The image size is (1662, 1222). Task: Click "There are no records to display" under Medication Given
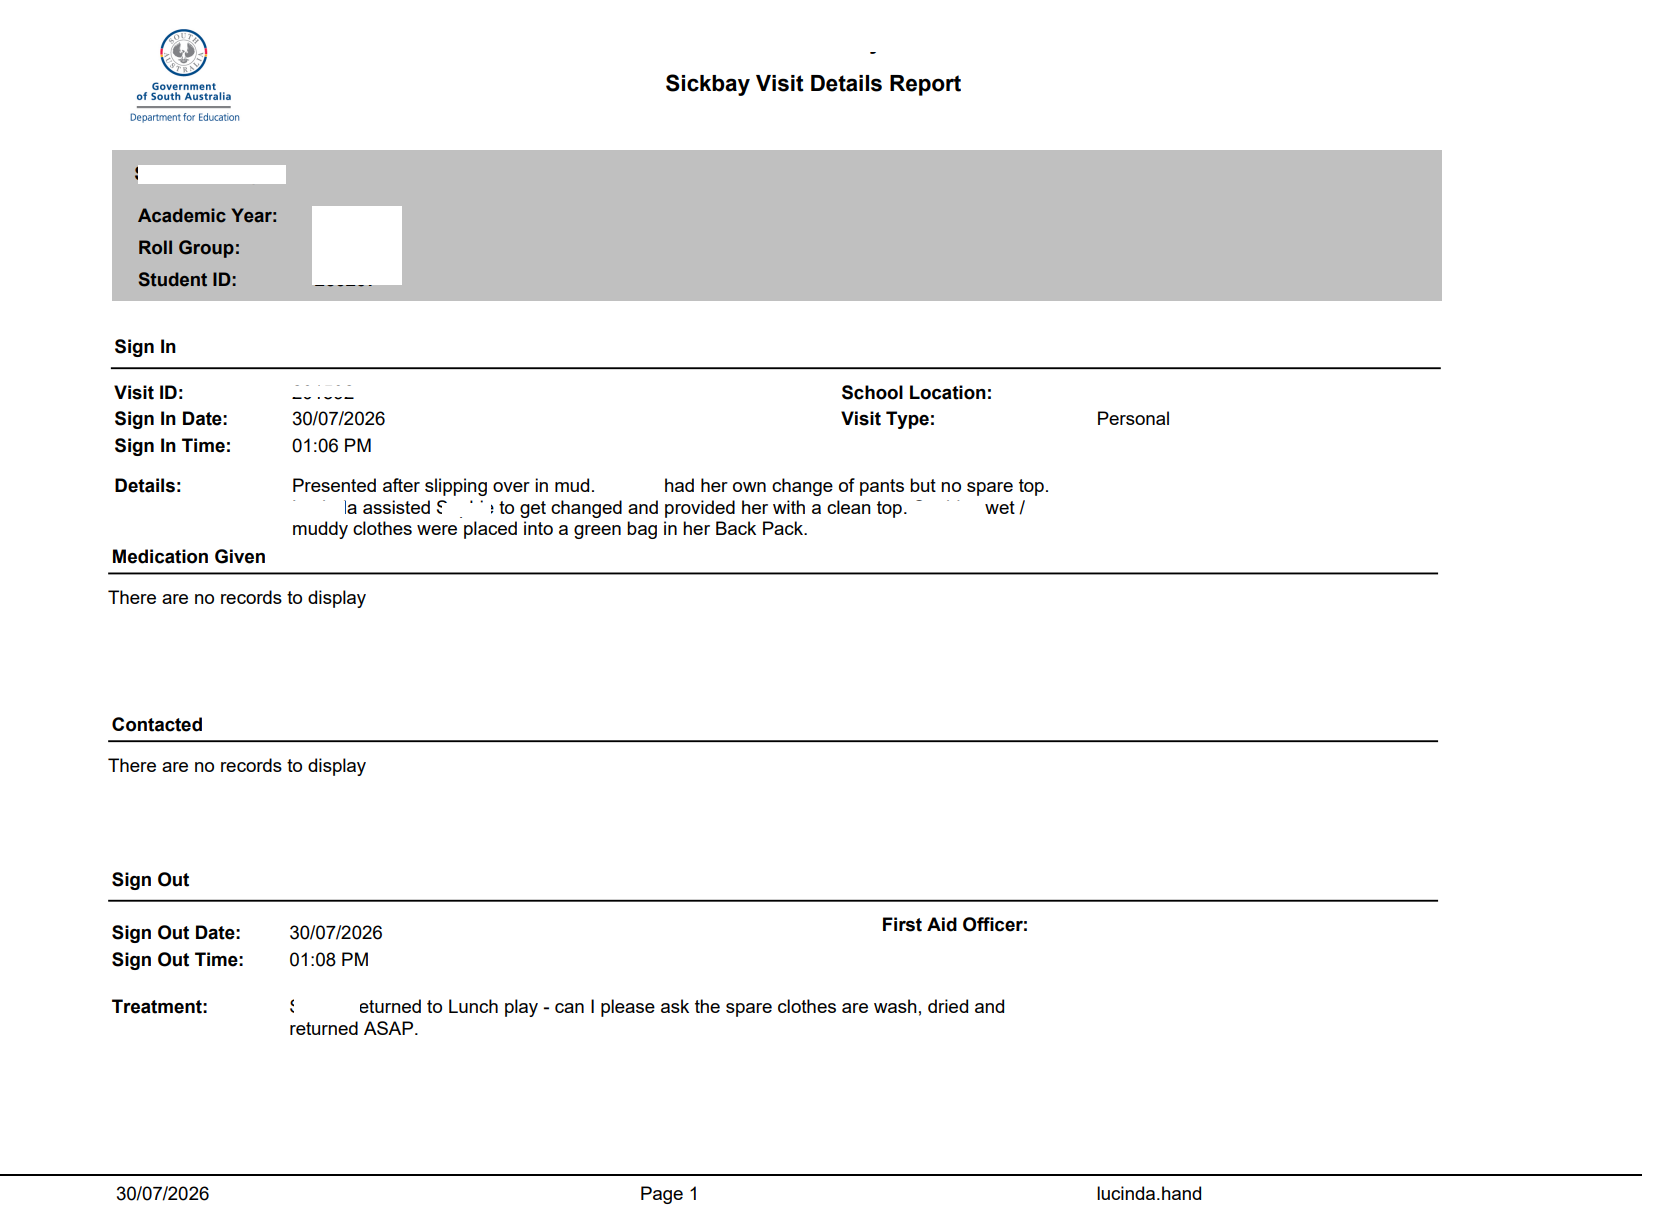237,598
